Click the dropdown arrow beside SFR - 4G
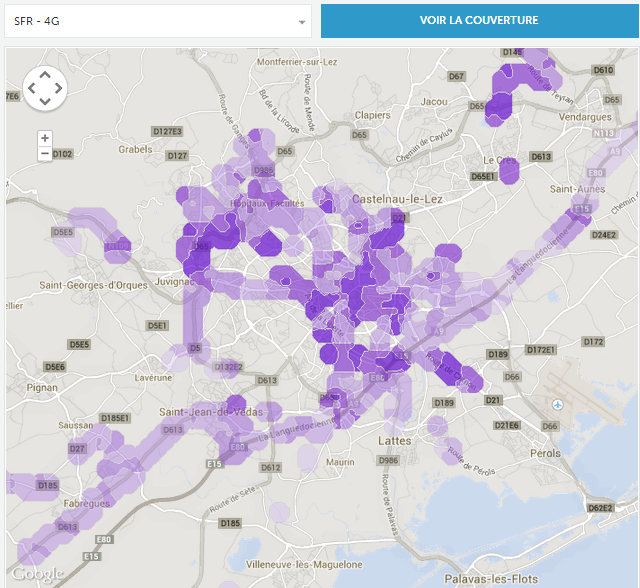The image size is (640, 588). coord(302,22)
